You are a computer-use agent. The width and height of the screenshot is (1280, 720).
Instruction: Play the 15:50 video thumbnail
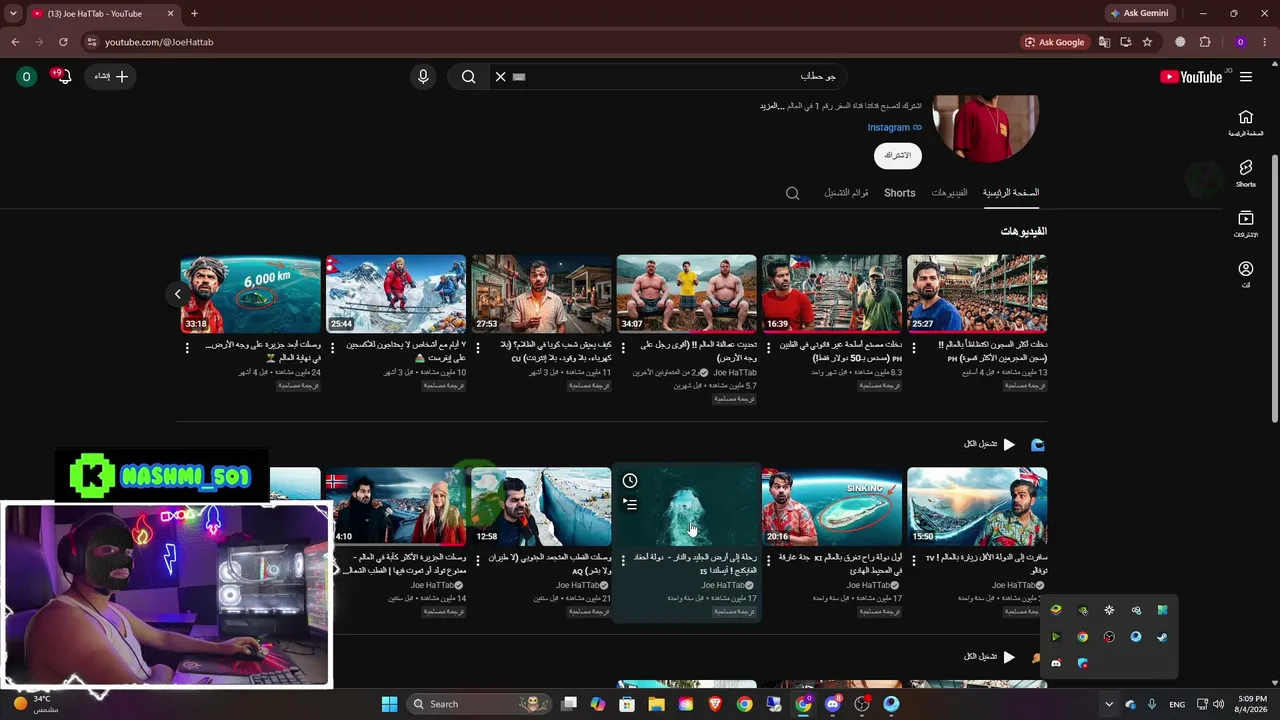pos(977,506)
